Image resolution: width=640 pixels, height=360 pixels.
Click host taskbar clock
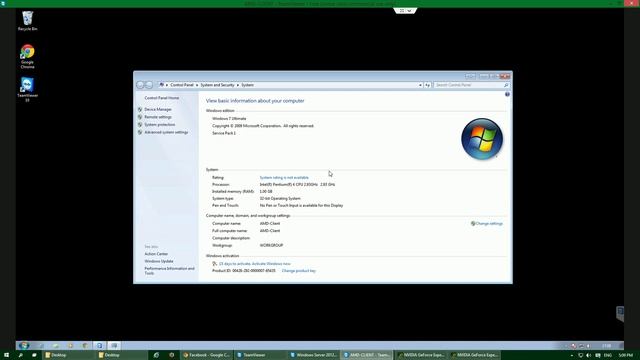625,356
